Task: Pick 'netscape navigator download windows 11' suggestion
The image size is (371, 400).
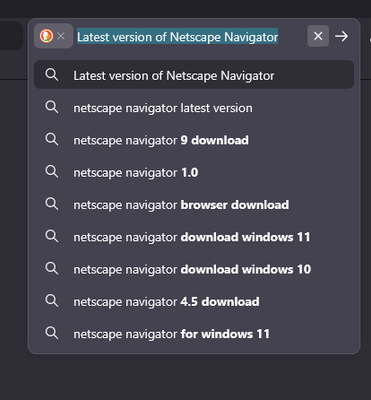Action: click(194, 237)
